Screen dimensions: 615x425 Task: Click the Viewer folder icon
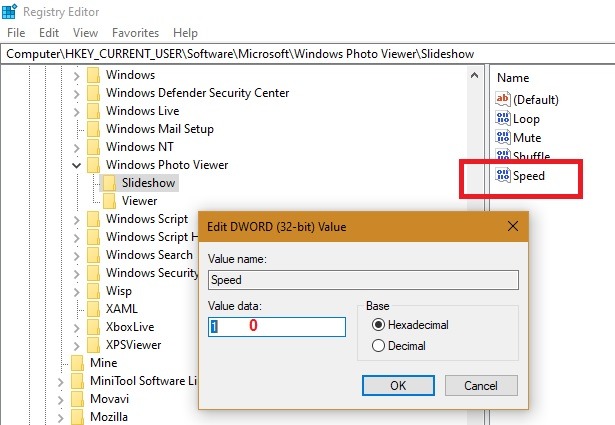pyautogui.click(x=109, y=201)
